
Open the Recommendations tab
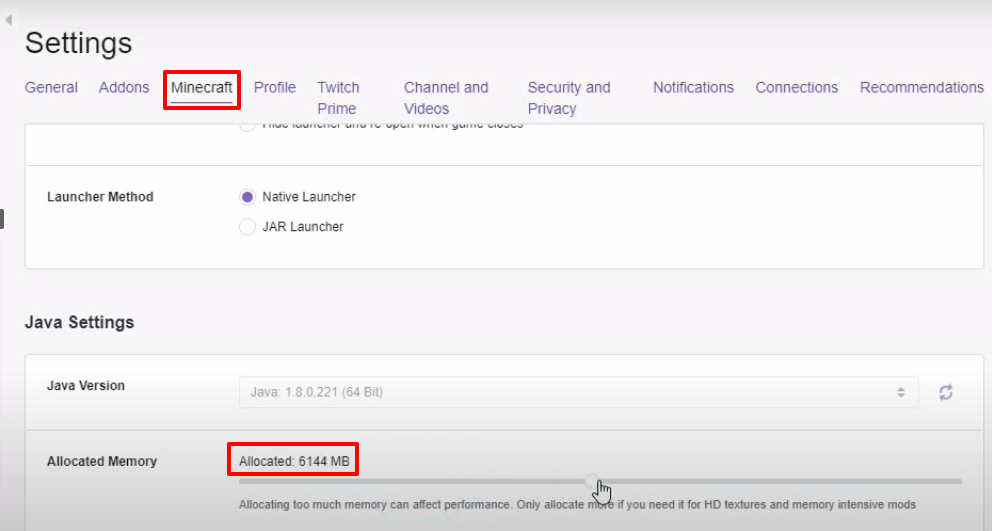(x=922, y=87)
